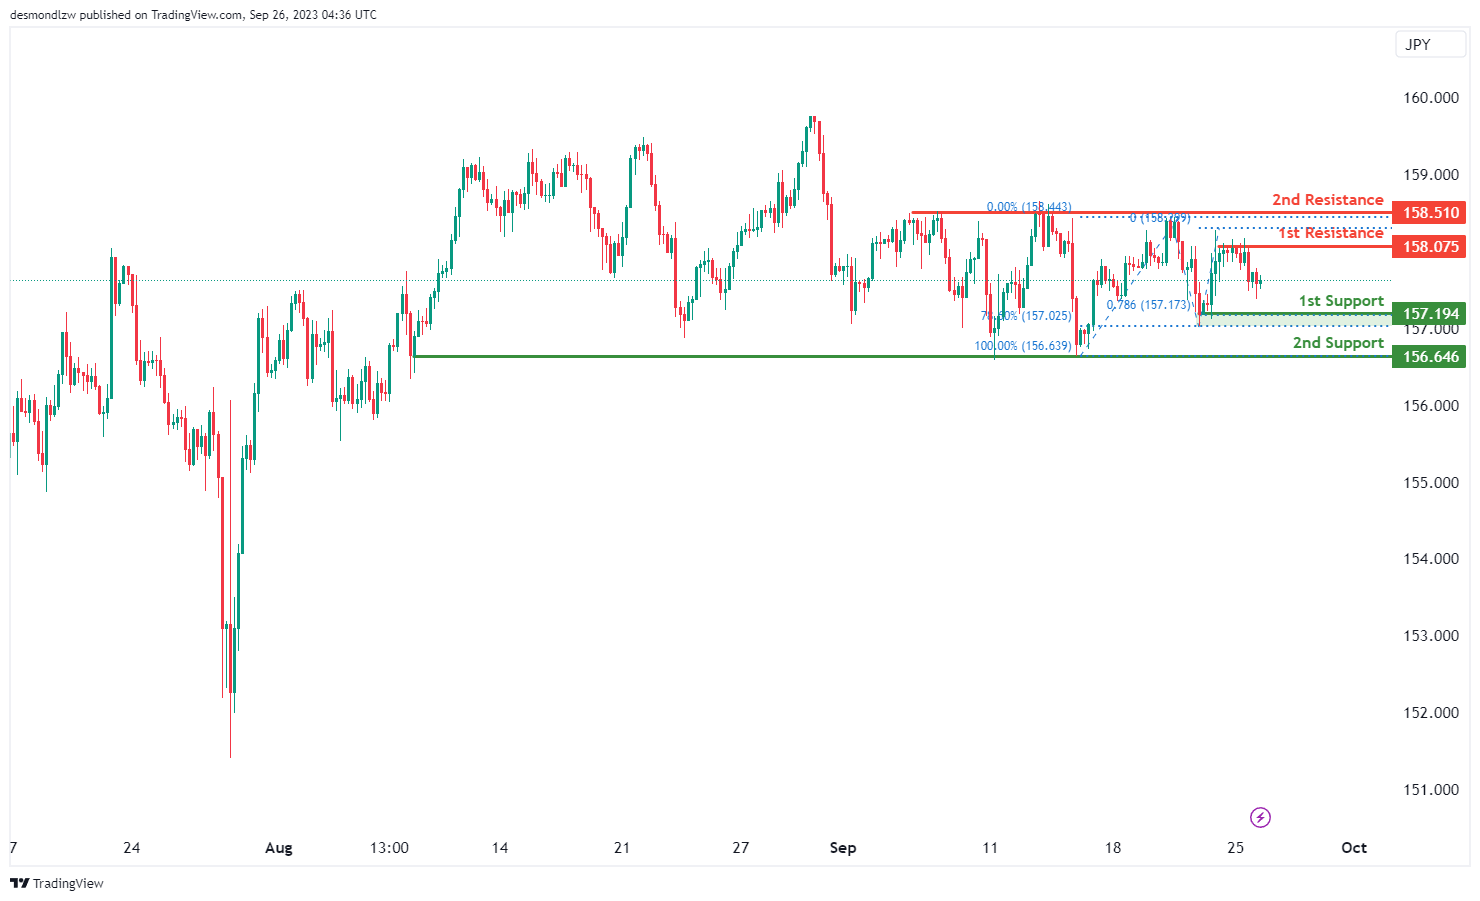
Task: Click the 0.00% Fibonacci label at top
Action: [1028, 207]
